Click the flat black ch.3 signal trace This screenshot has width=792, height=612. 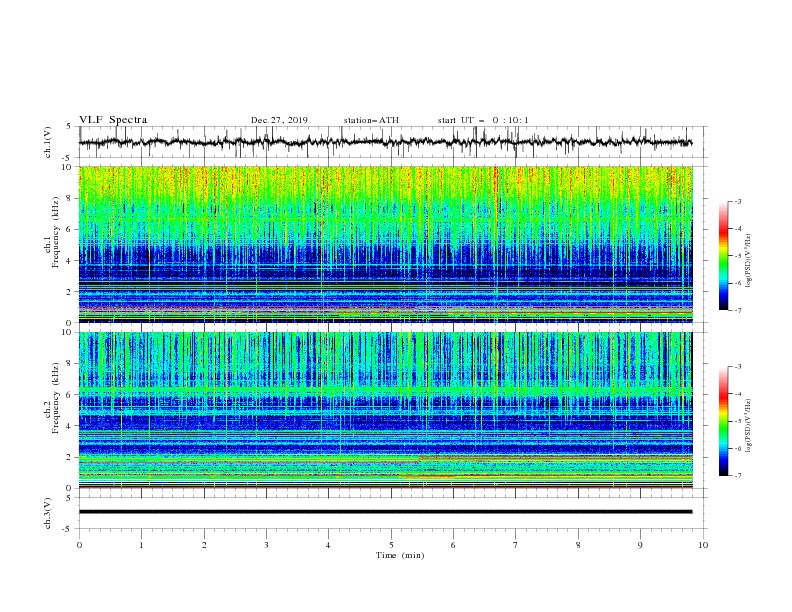(385, 512)
